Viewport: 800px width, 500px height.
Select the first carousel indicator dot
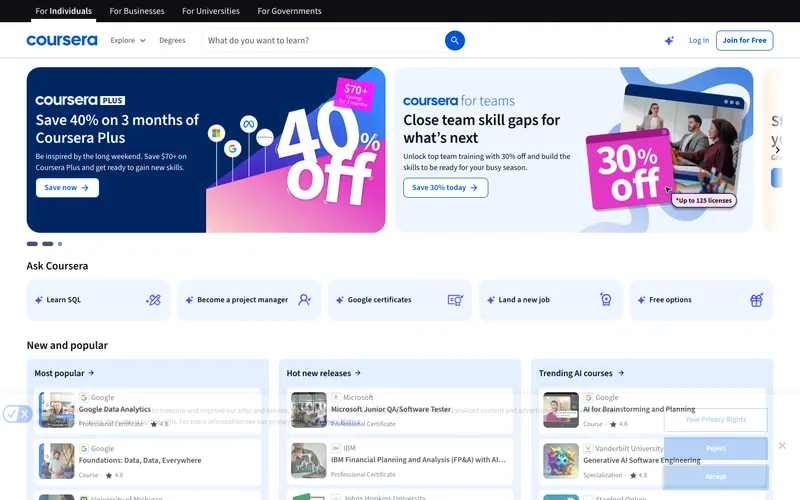pos(32,244)
